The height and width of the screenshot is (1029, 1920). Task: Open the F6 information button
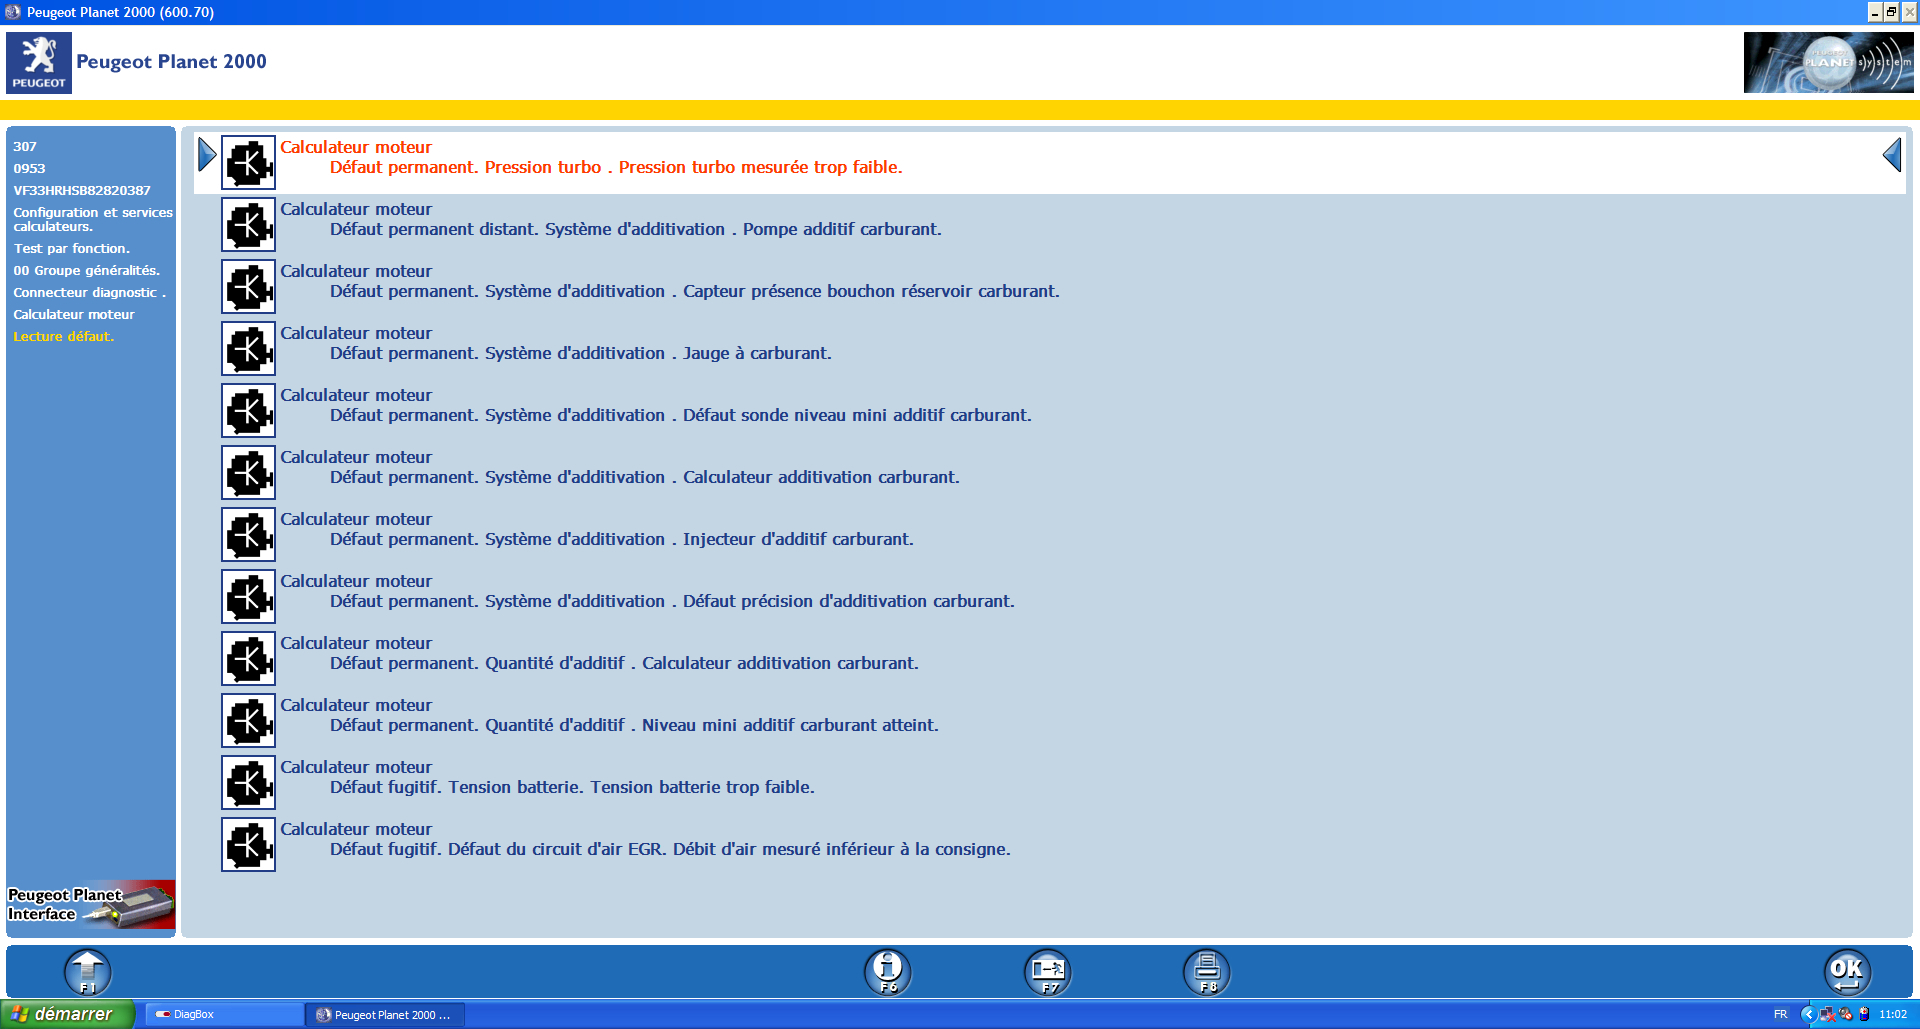888,972
